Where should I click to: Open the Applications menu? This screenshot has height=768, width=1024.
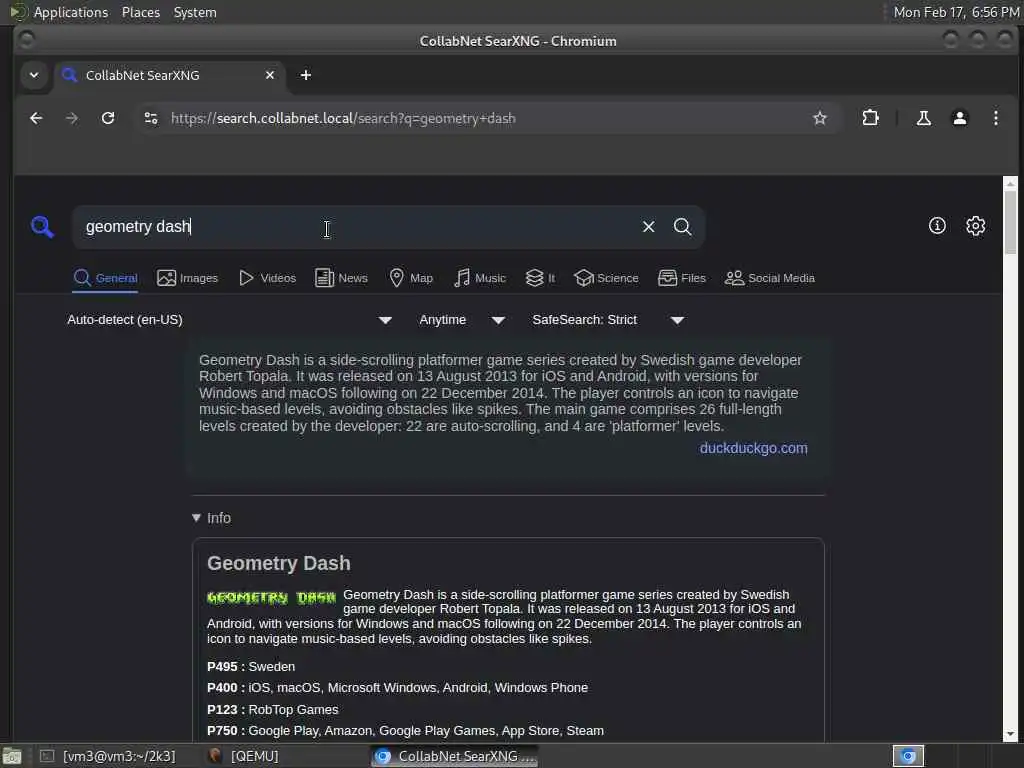coord(71,12)
